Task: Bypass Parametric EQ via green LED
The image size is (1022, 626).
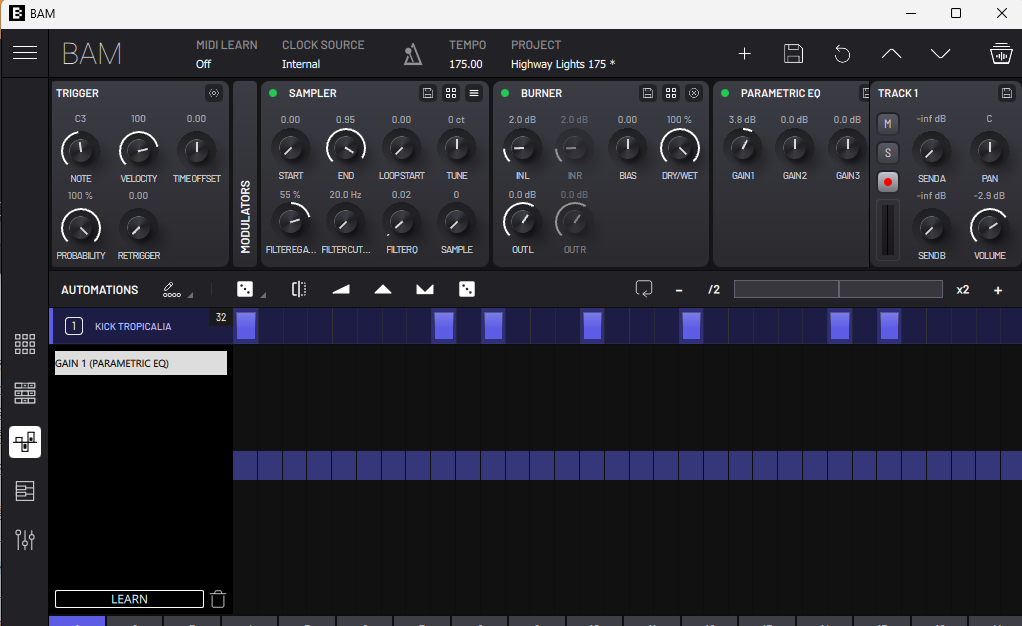Action: click(x=725, y=93)
